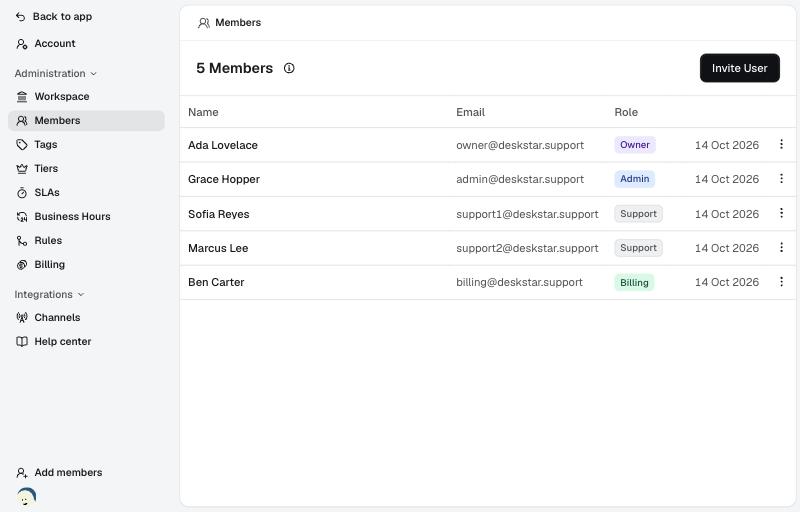Click email support1@deskstar.support

pyautogui.click(x=527, y=214)
